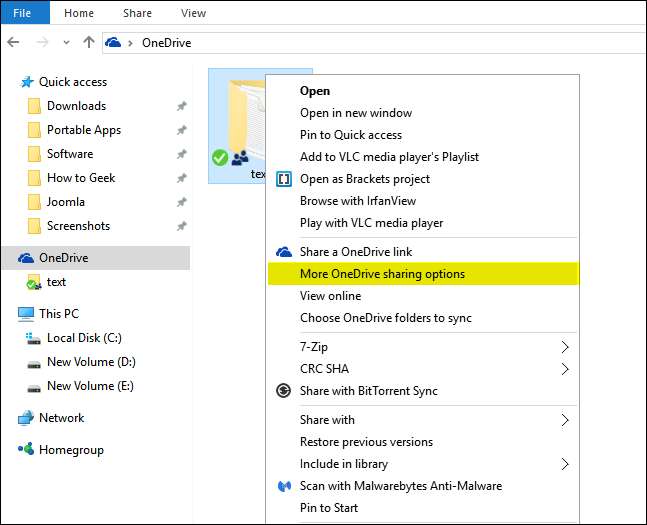Screen dimensions: 647x525
Task: Click the BitTorrent Sync icon
Action: pos(284,391)
